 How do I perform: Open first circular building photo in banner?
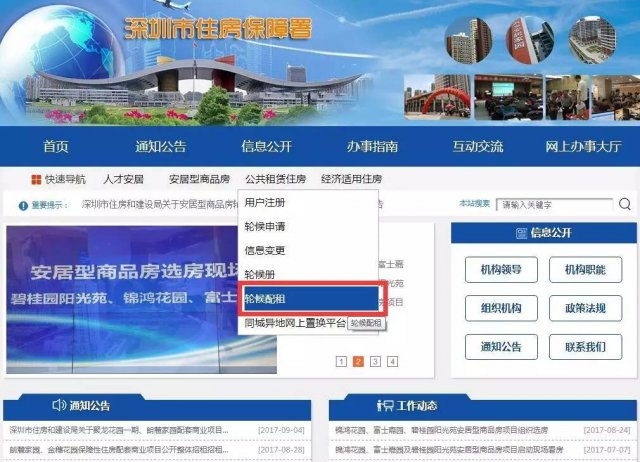468,40
